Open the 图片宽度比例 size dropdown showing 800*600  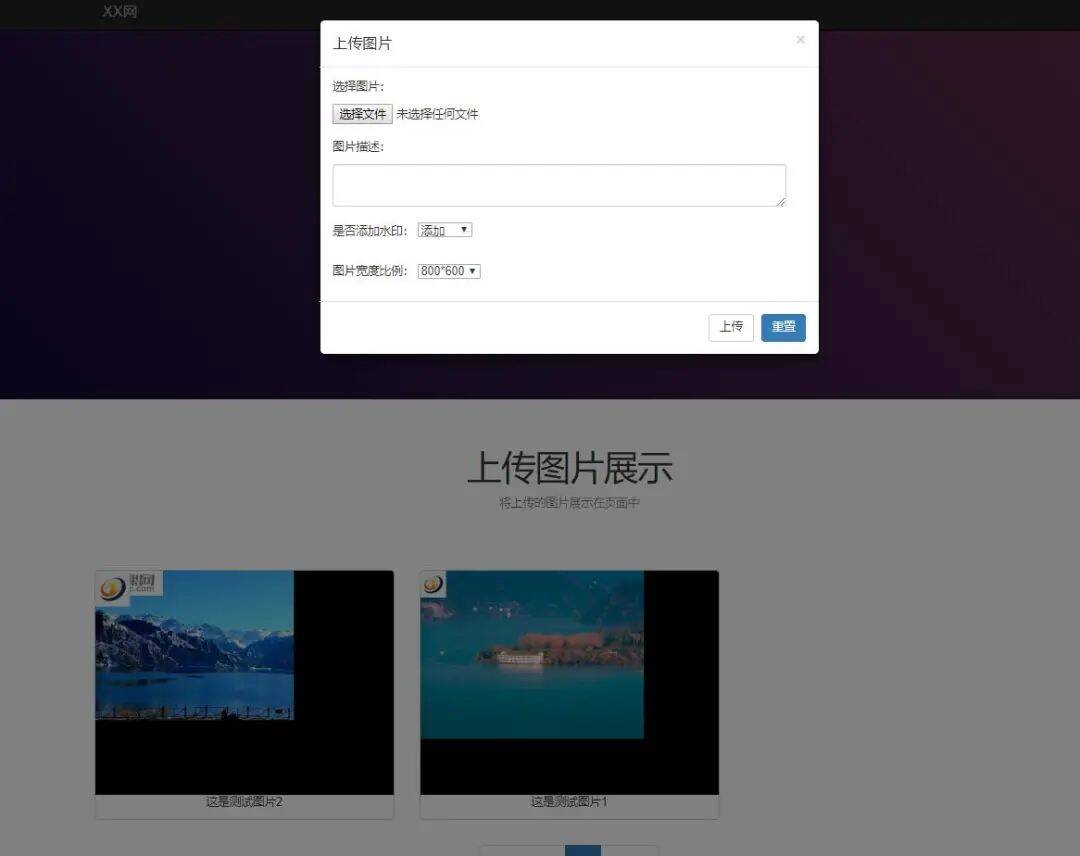(x=449, y=270)
